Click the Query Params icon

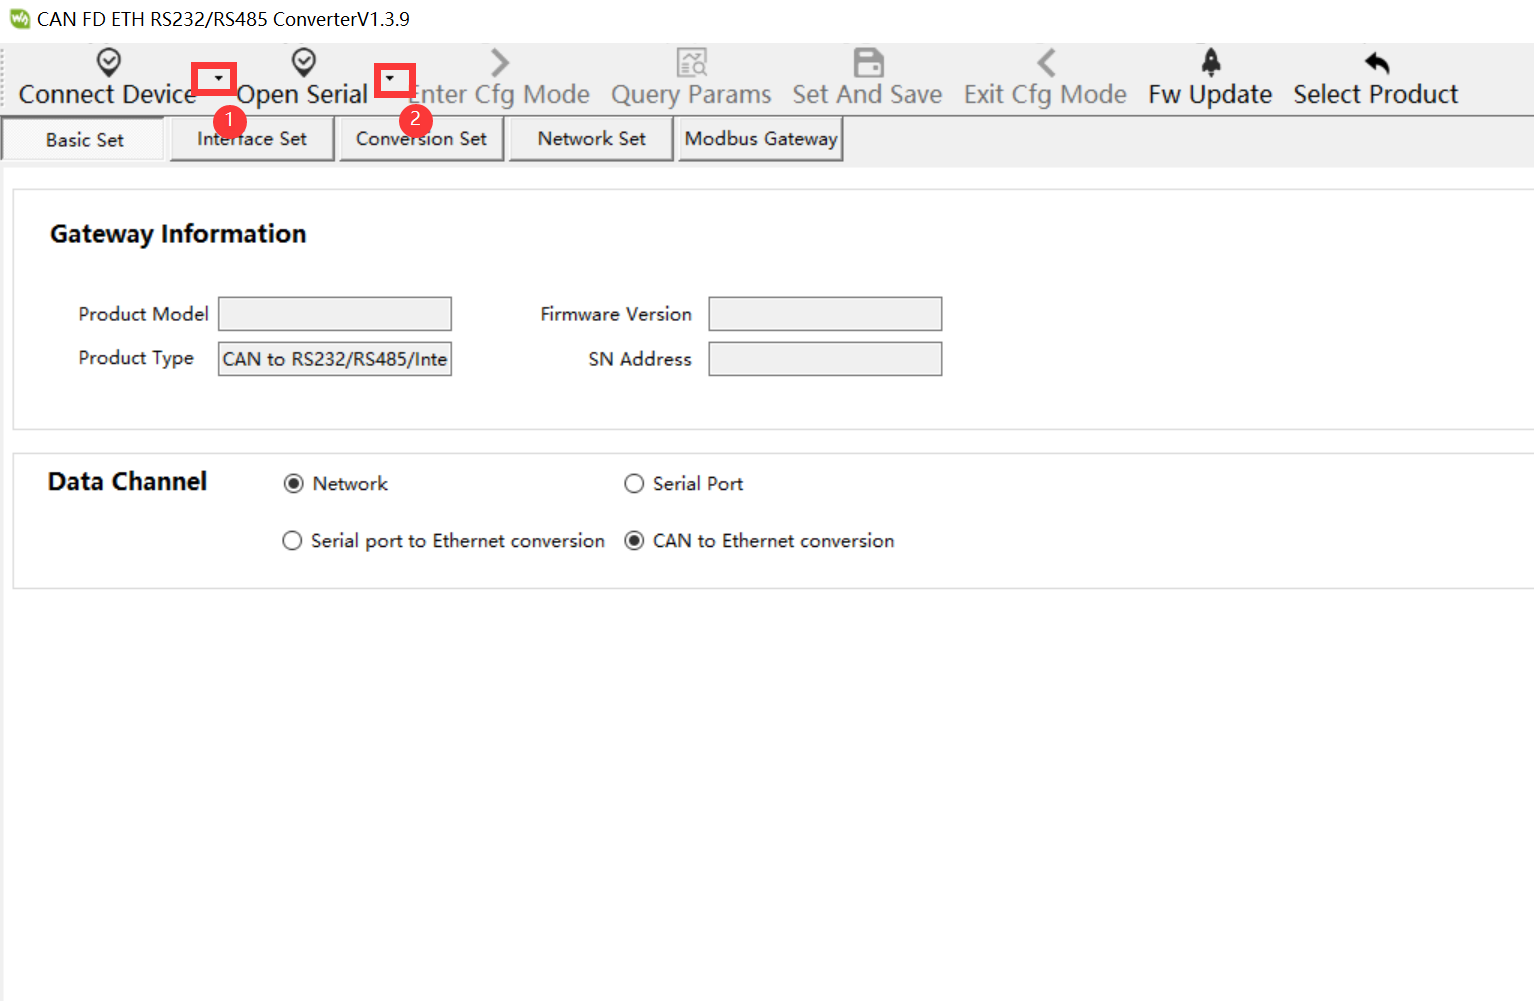coord(691,62)
